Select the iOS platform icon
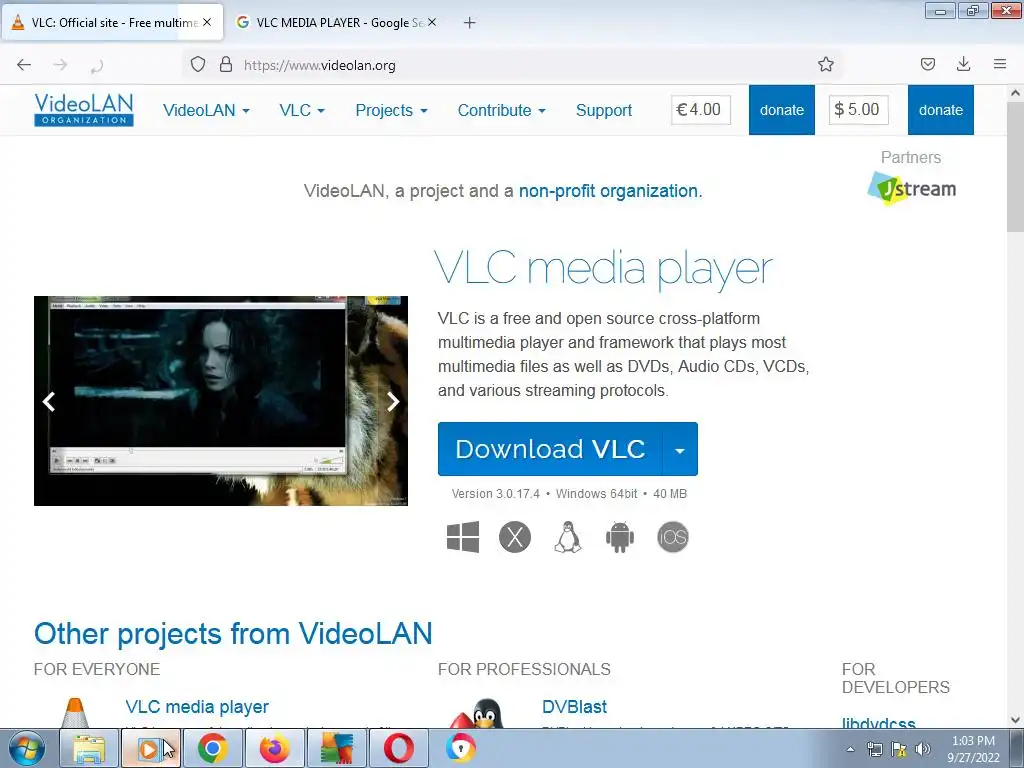The image size is (1024, 768). tap(673, 537)
